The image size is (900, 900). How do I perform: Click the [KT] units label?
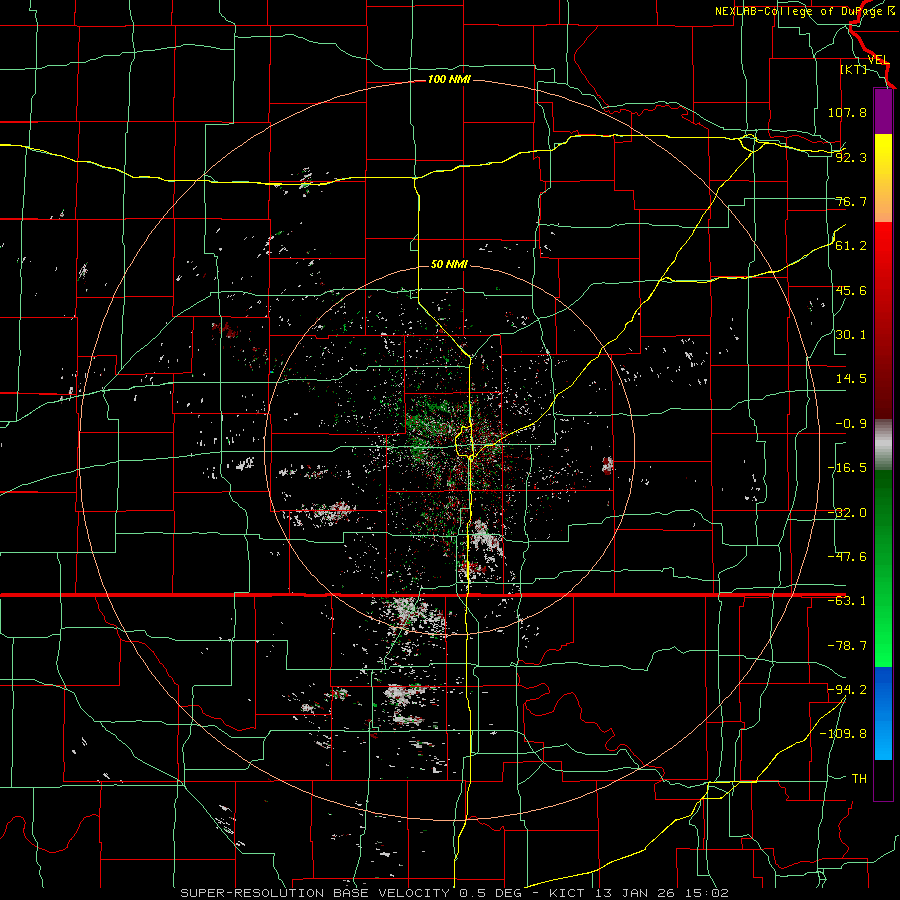point(854,69)
